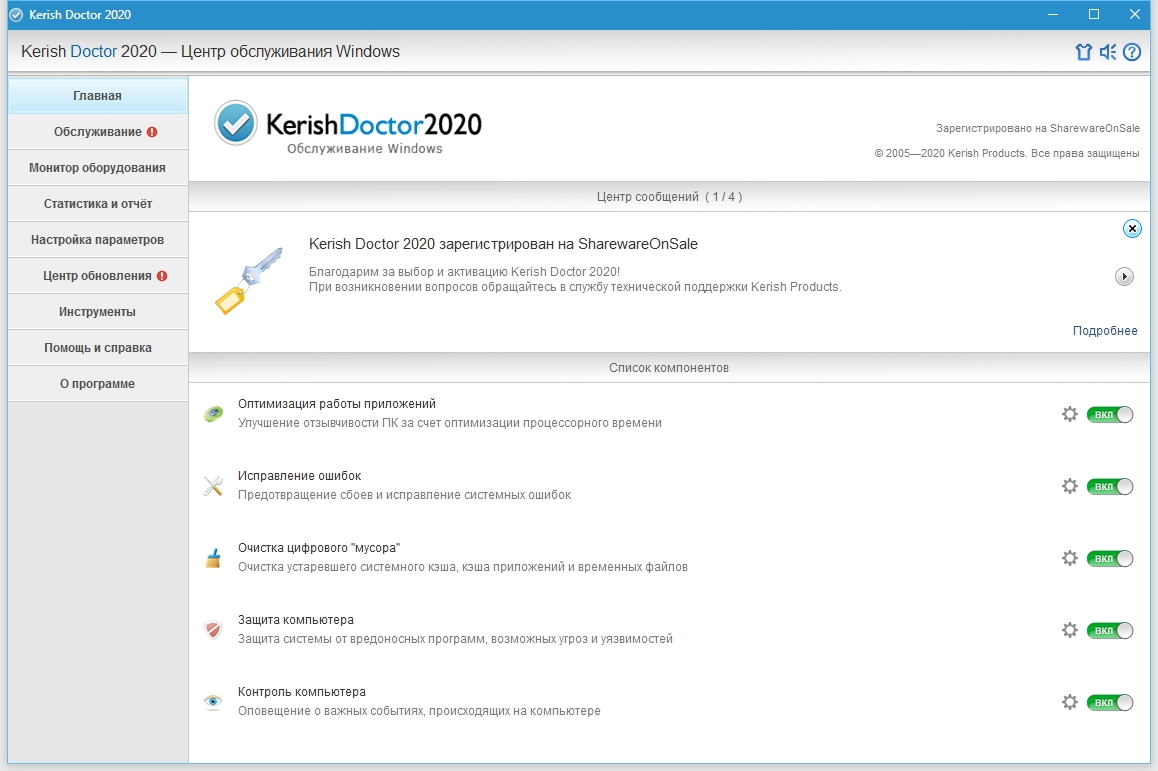This screenshot has width=1158, height=771.
Task: Open settings gear for error fixing
Action: tap(1069, 486)
